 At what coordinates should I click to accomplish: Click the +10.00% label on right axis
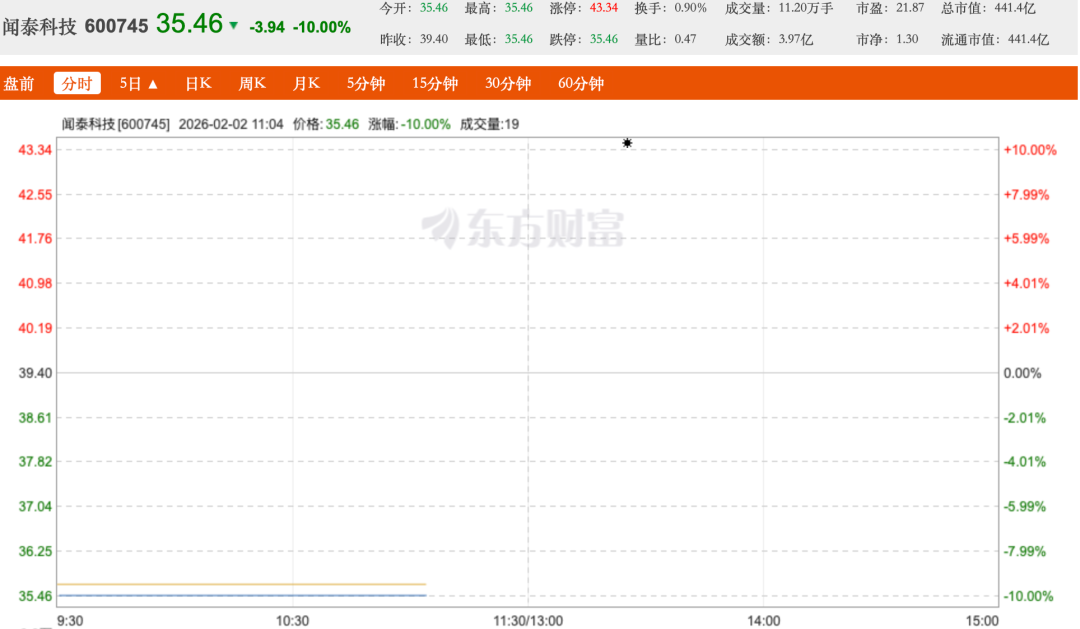tap(1030, 150)
